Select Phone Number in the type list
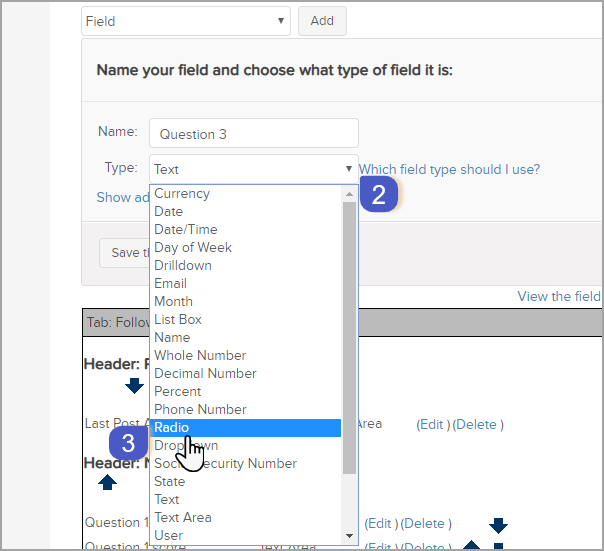The image size is (604, 551). 245,409
